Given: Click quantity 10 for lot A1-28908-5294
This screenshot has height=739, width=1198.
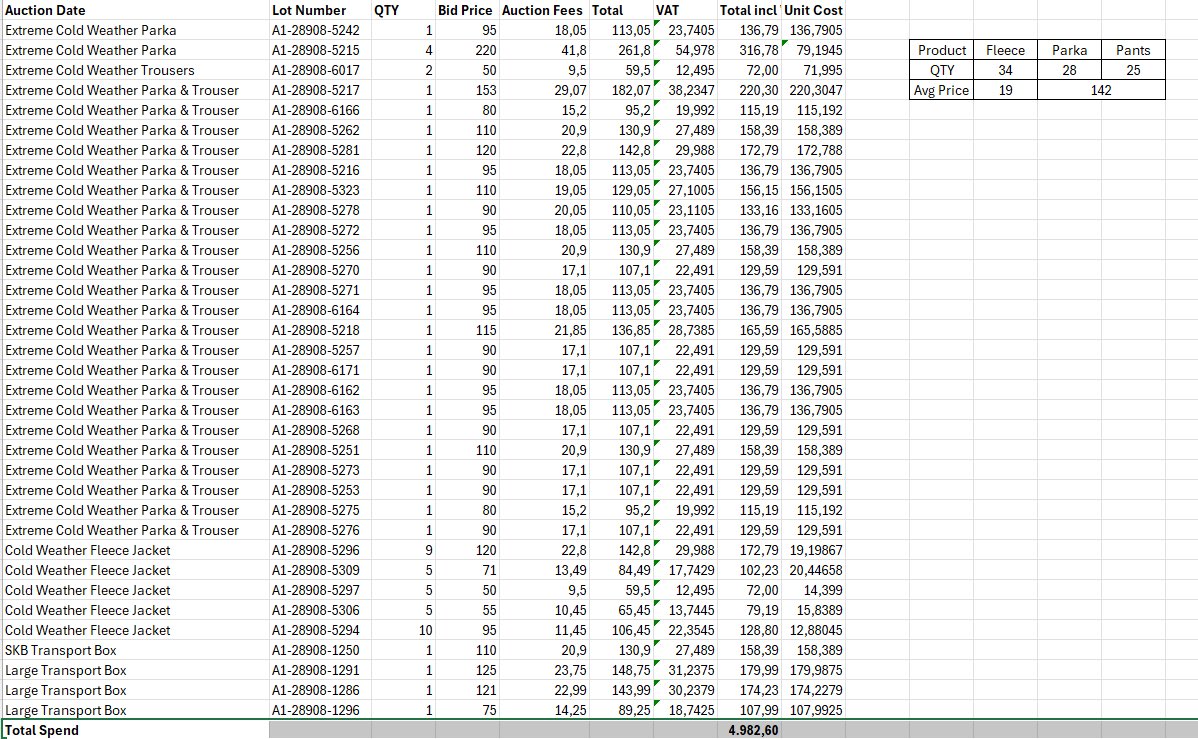Looking at the screenshot, I should [403, 630].
